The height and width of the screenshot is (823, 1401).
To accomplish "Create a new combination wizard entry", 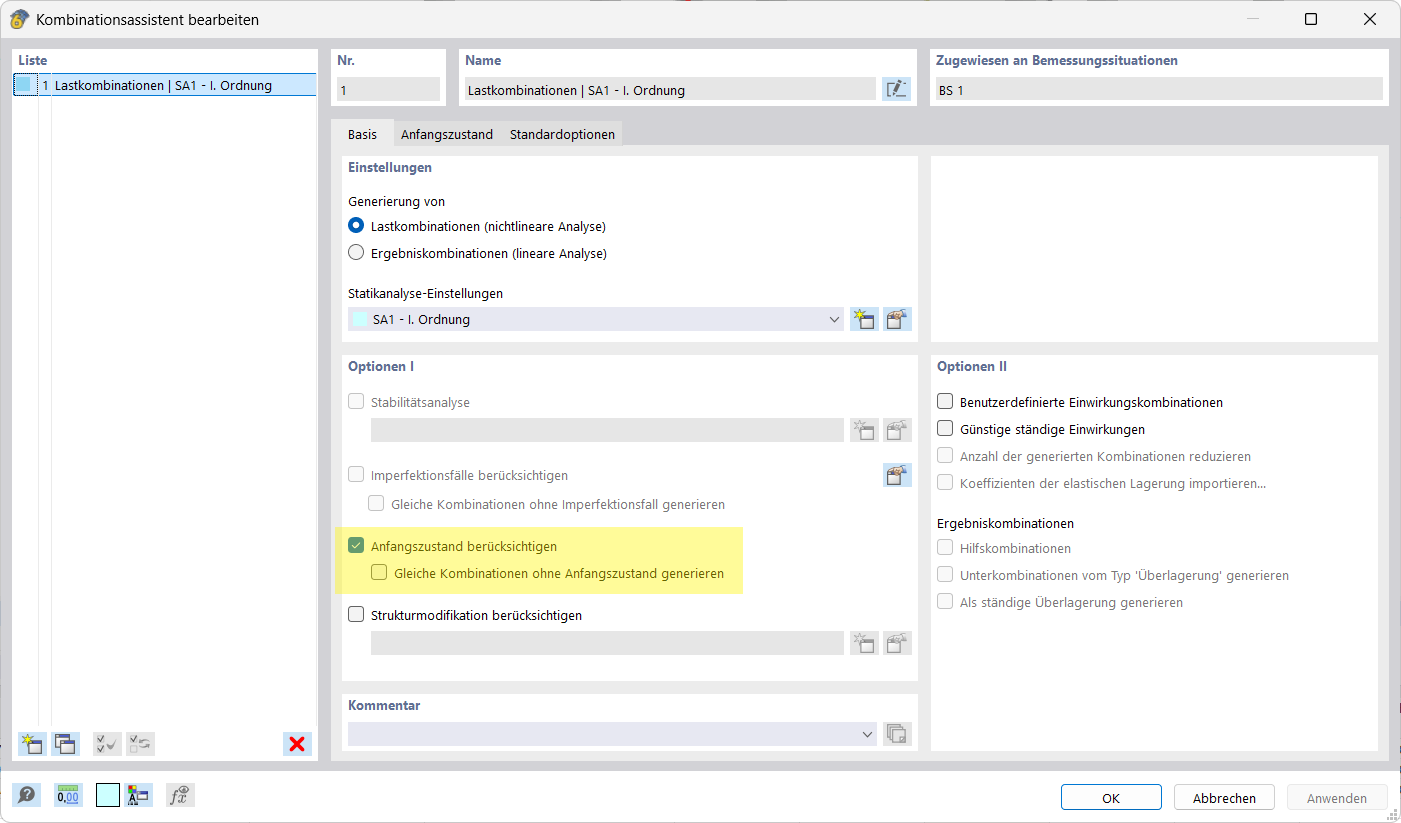I will point(31,744).
